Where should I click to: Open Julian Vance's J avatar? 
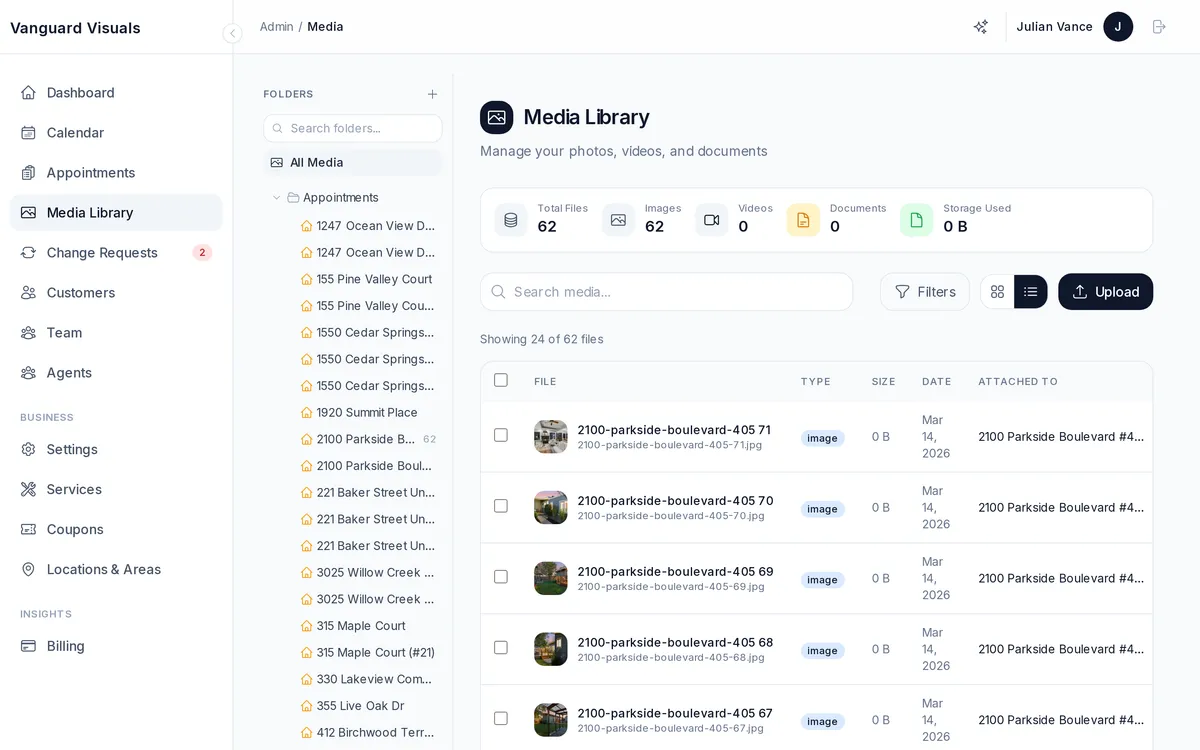click(1117, 27)
